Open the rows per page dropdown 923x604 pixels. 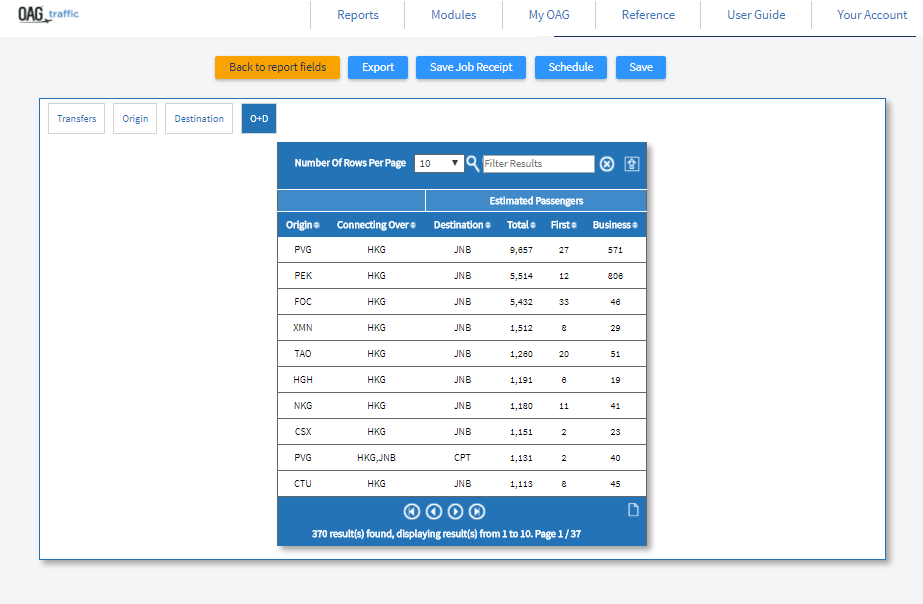coord(439,163)
